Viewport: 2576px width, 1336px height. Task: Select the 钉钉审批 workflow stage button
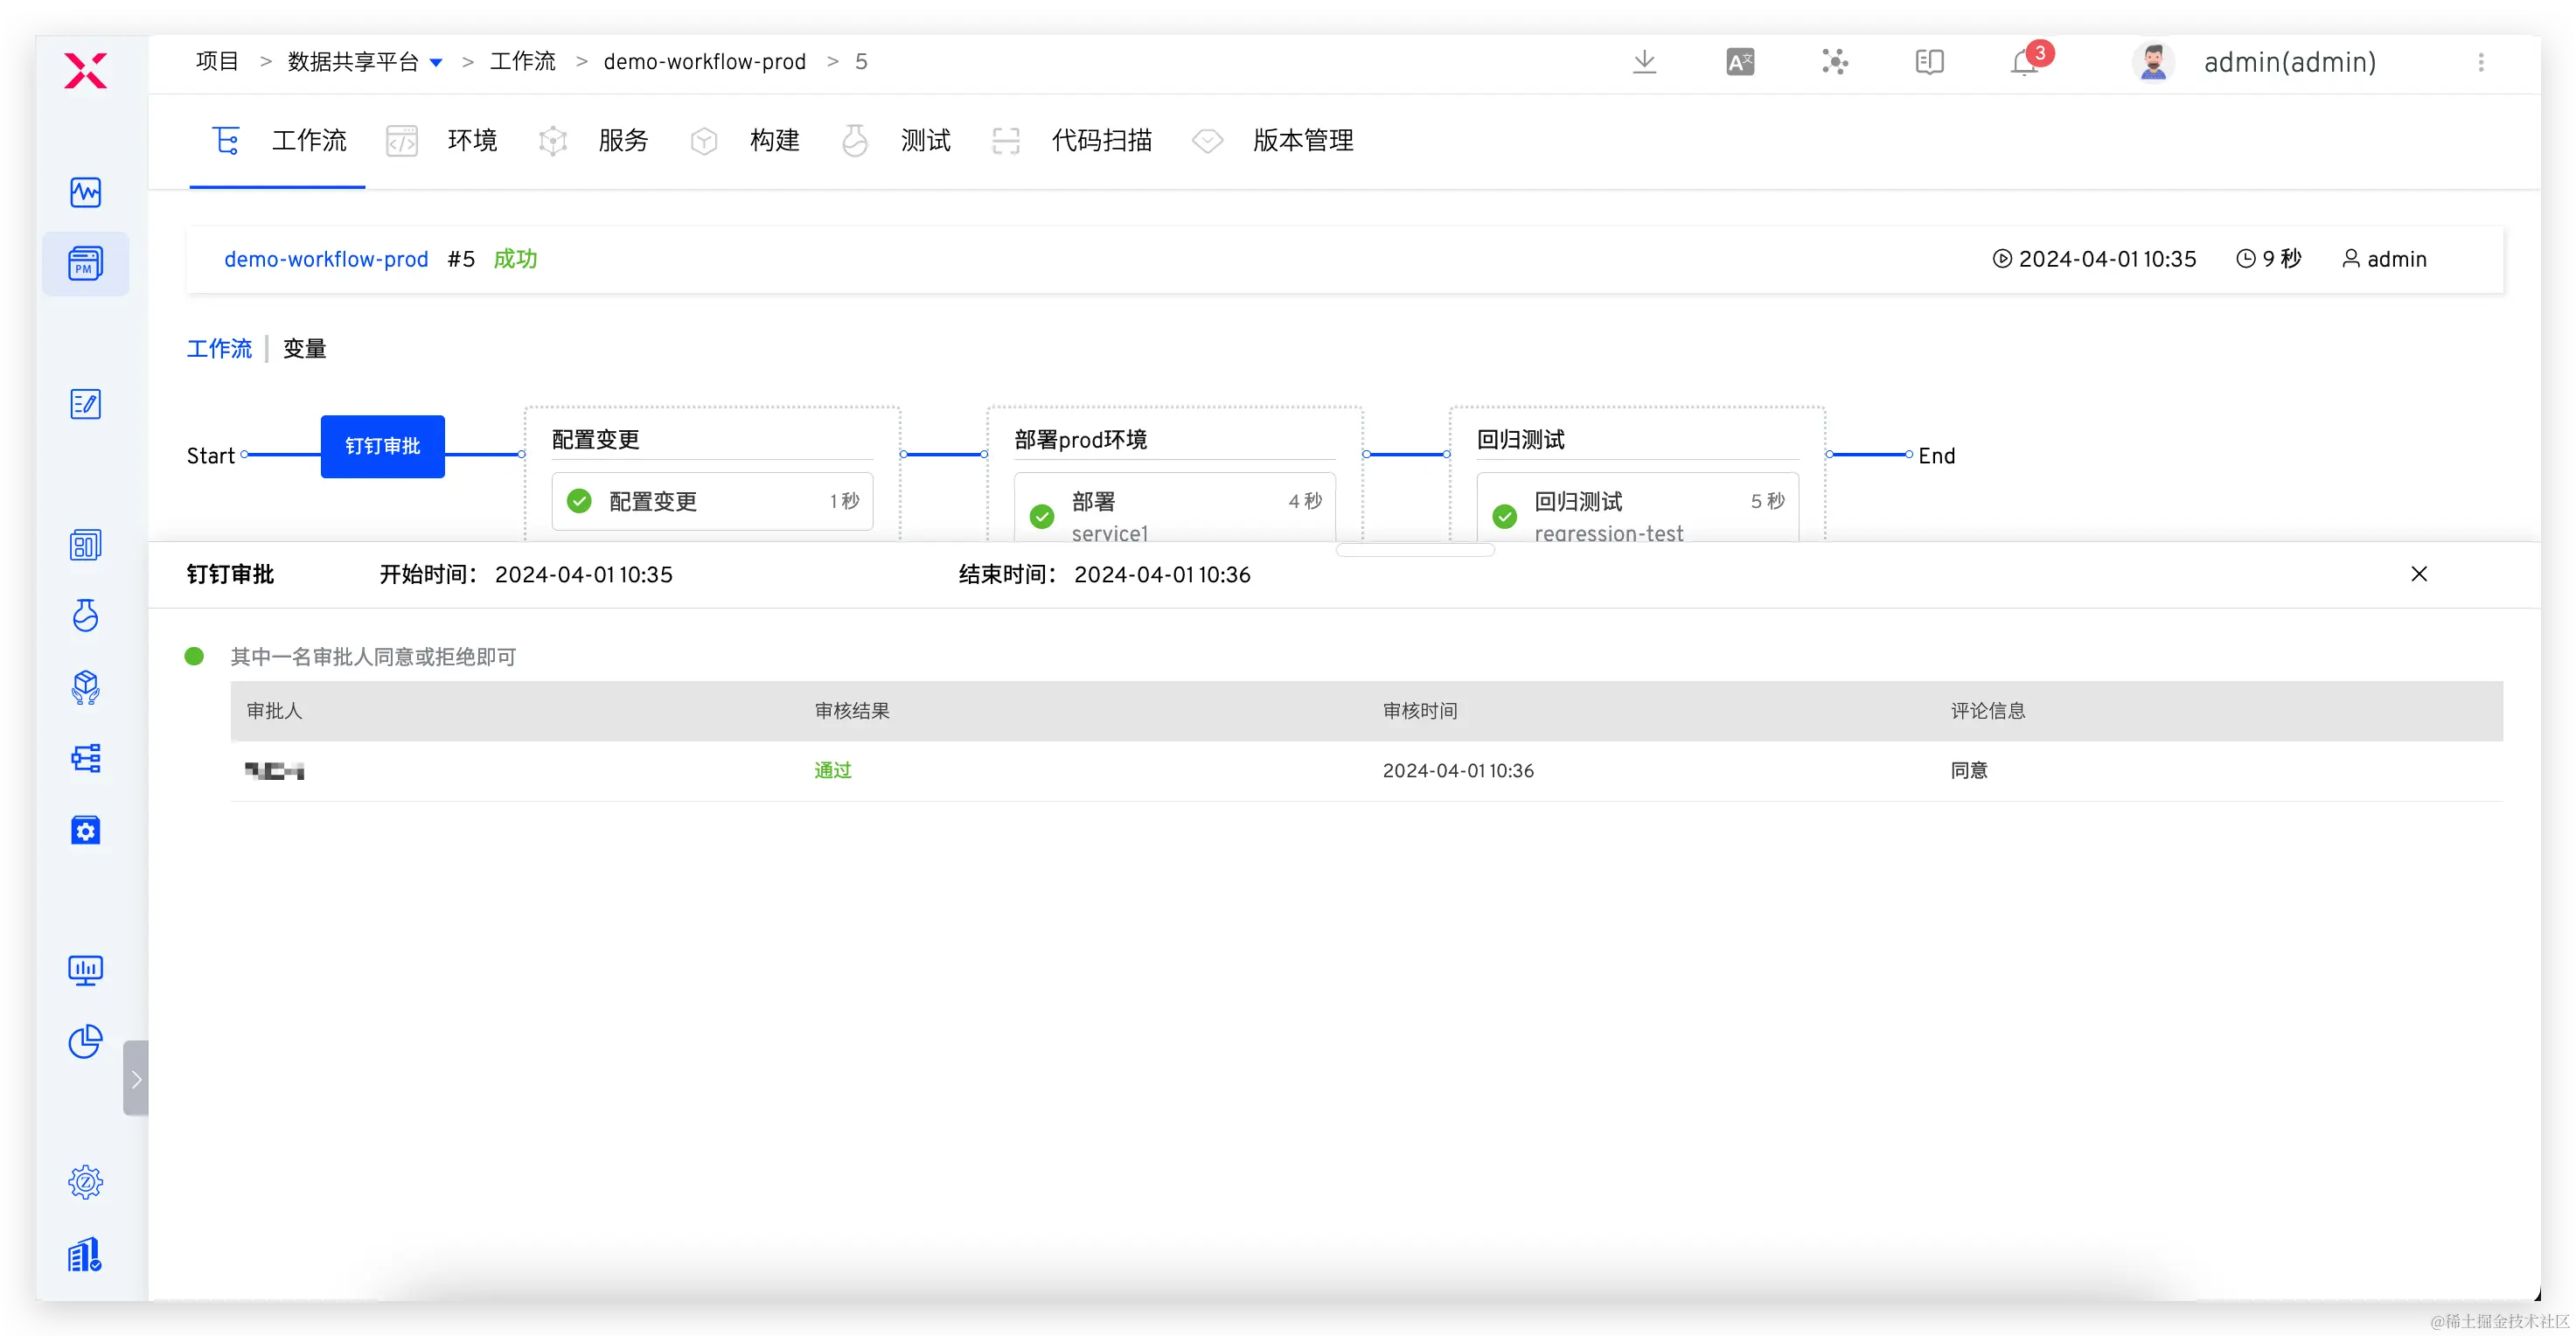tap(382, 446)
